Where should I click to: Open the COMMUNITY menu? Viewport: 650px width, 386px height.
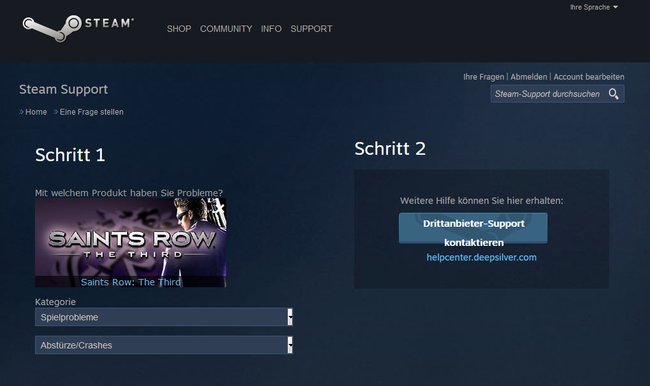(x=226, y=29)
